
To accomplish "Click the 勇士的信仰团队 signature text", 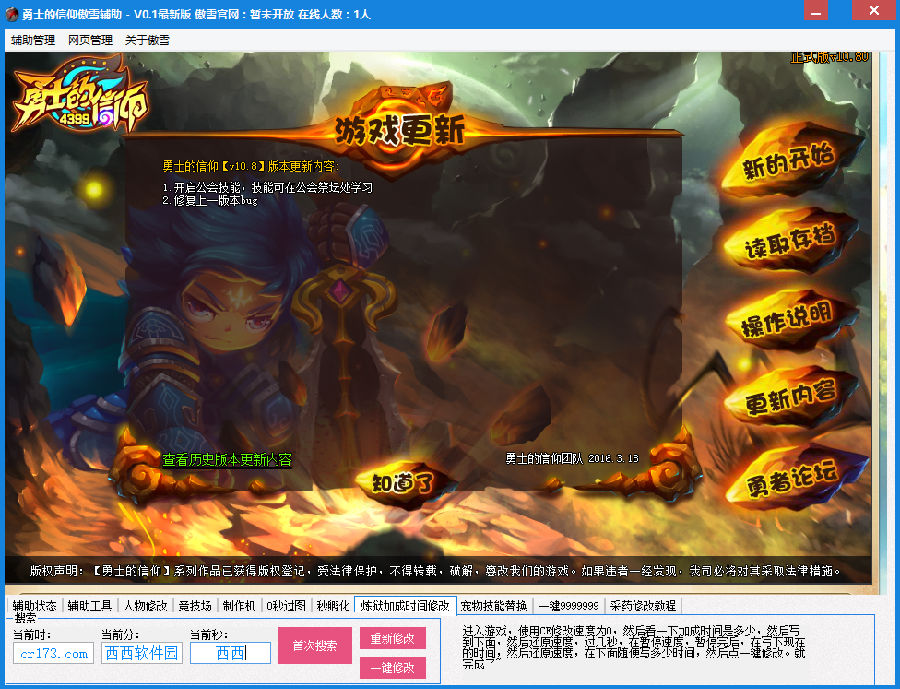I will (572, 459).
